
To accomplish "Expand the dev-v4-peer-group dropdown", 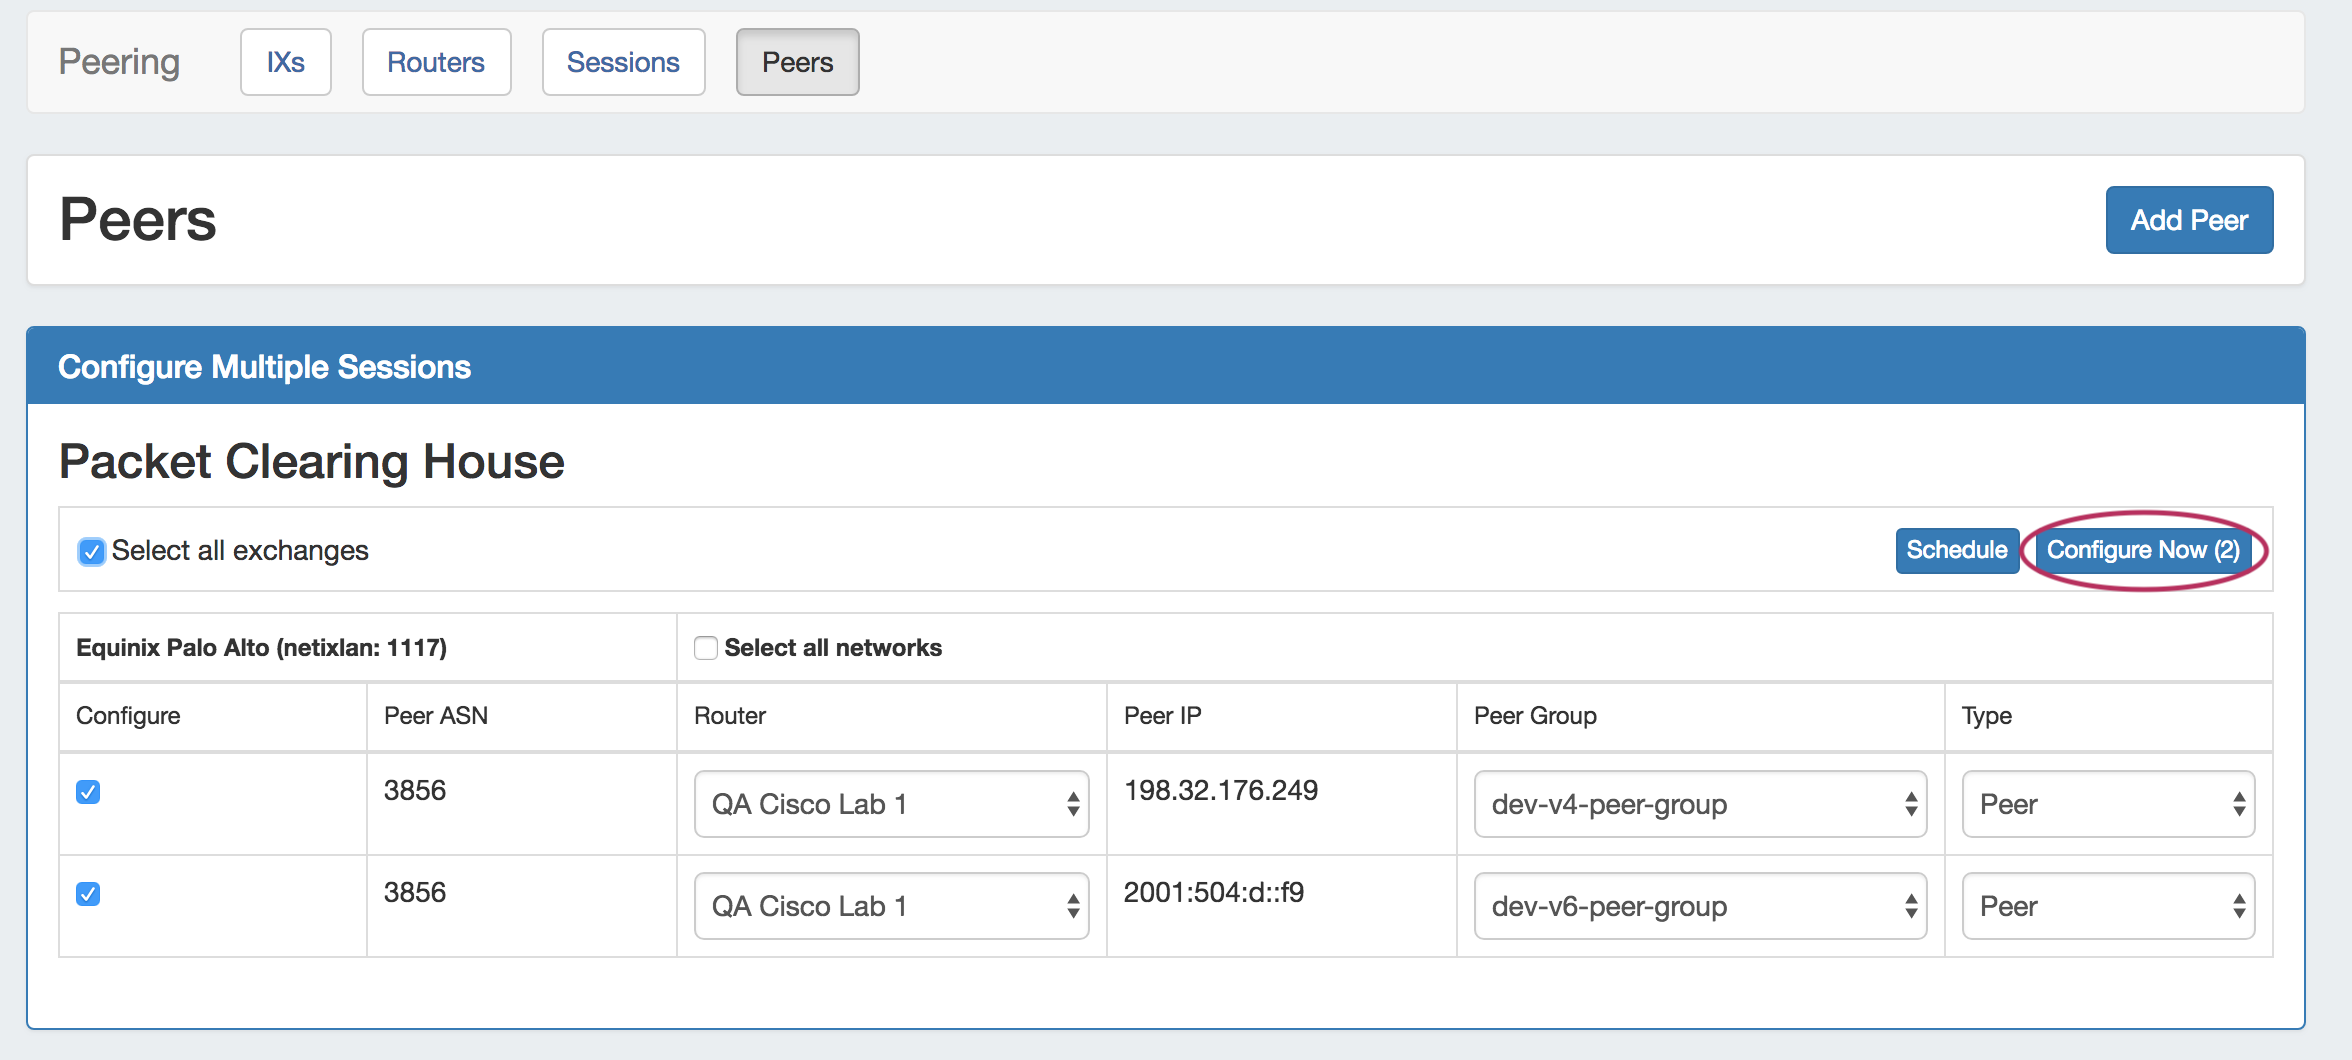I will (x=1699, y=804).
